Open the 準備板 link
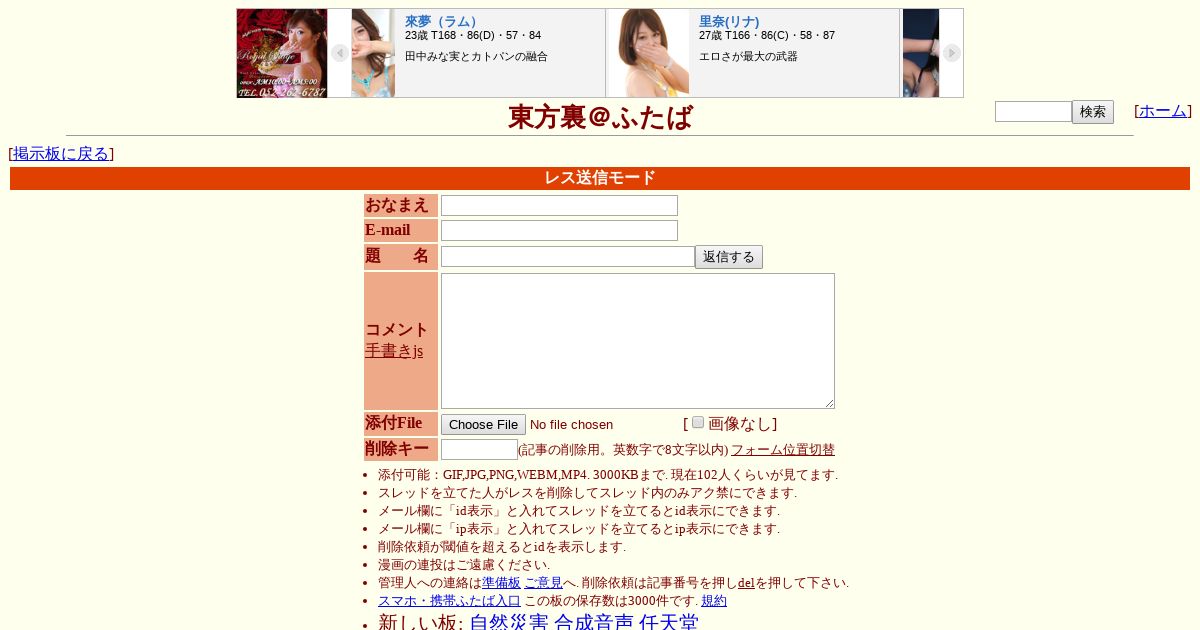 point(501,583)
